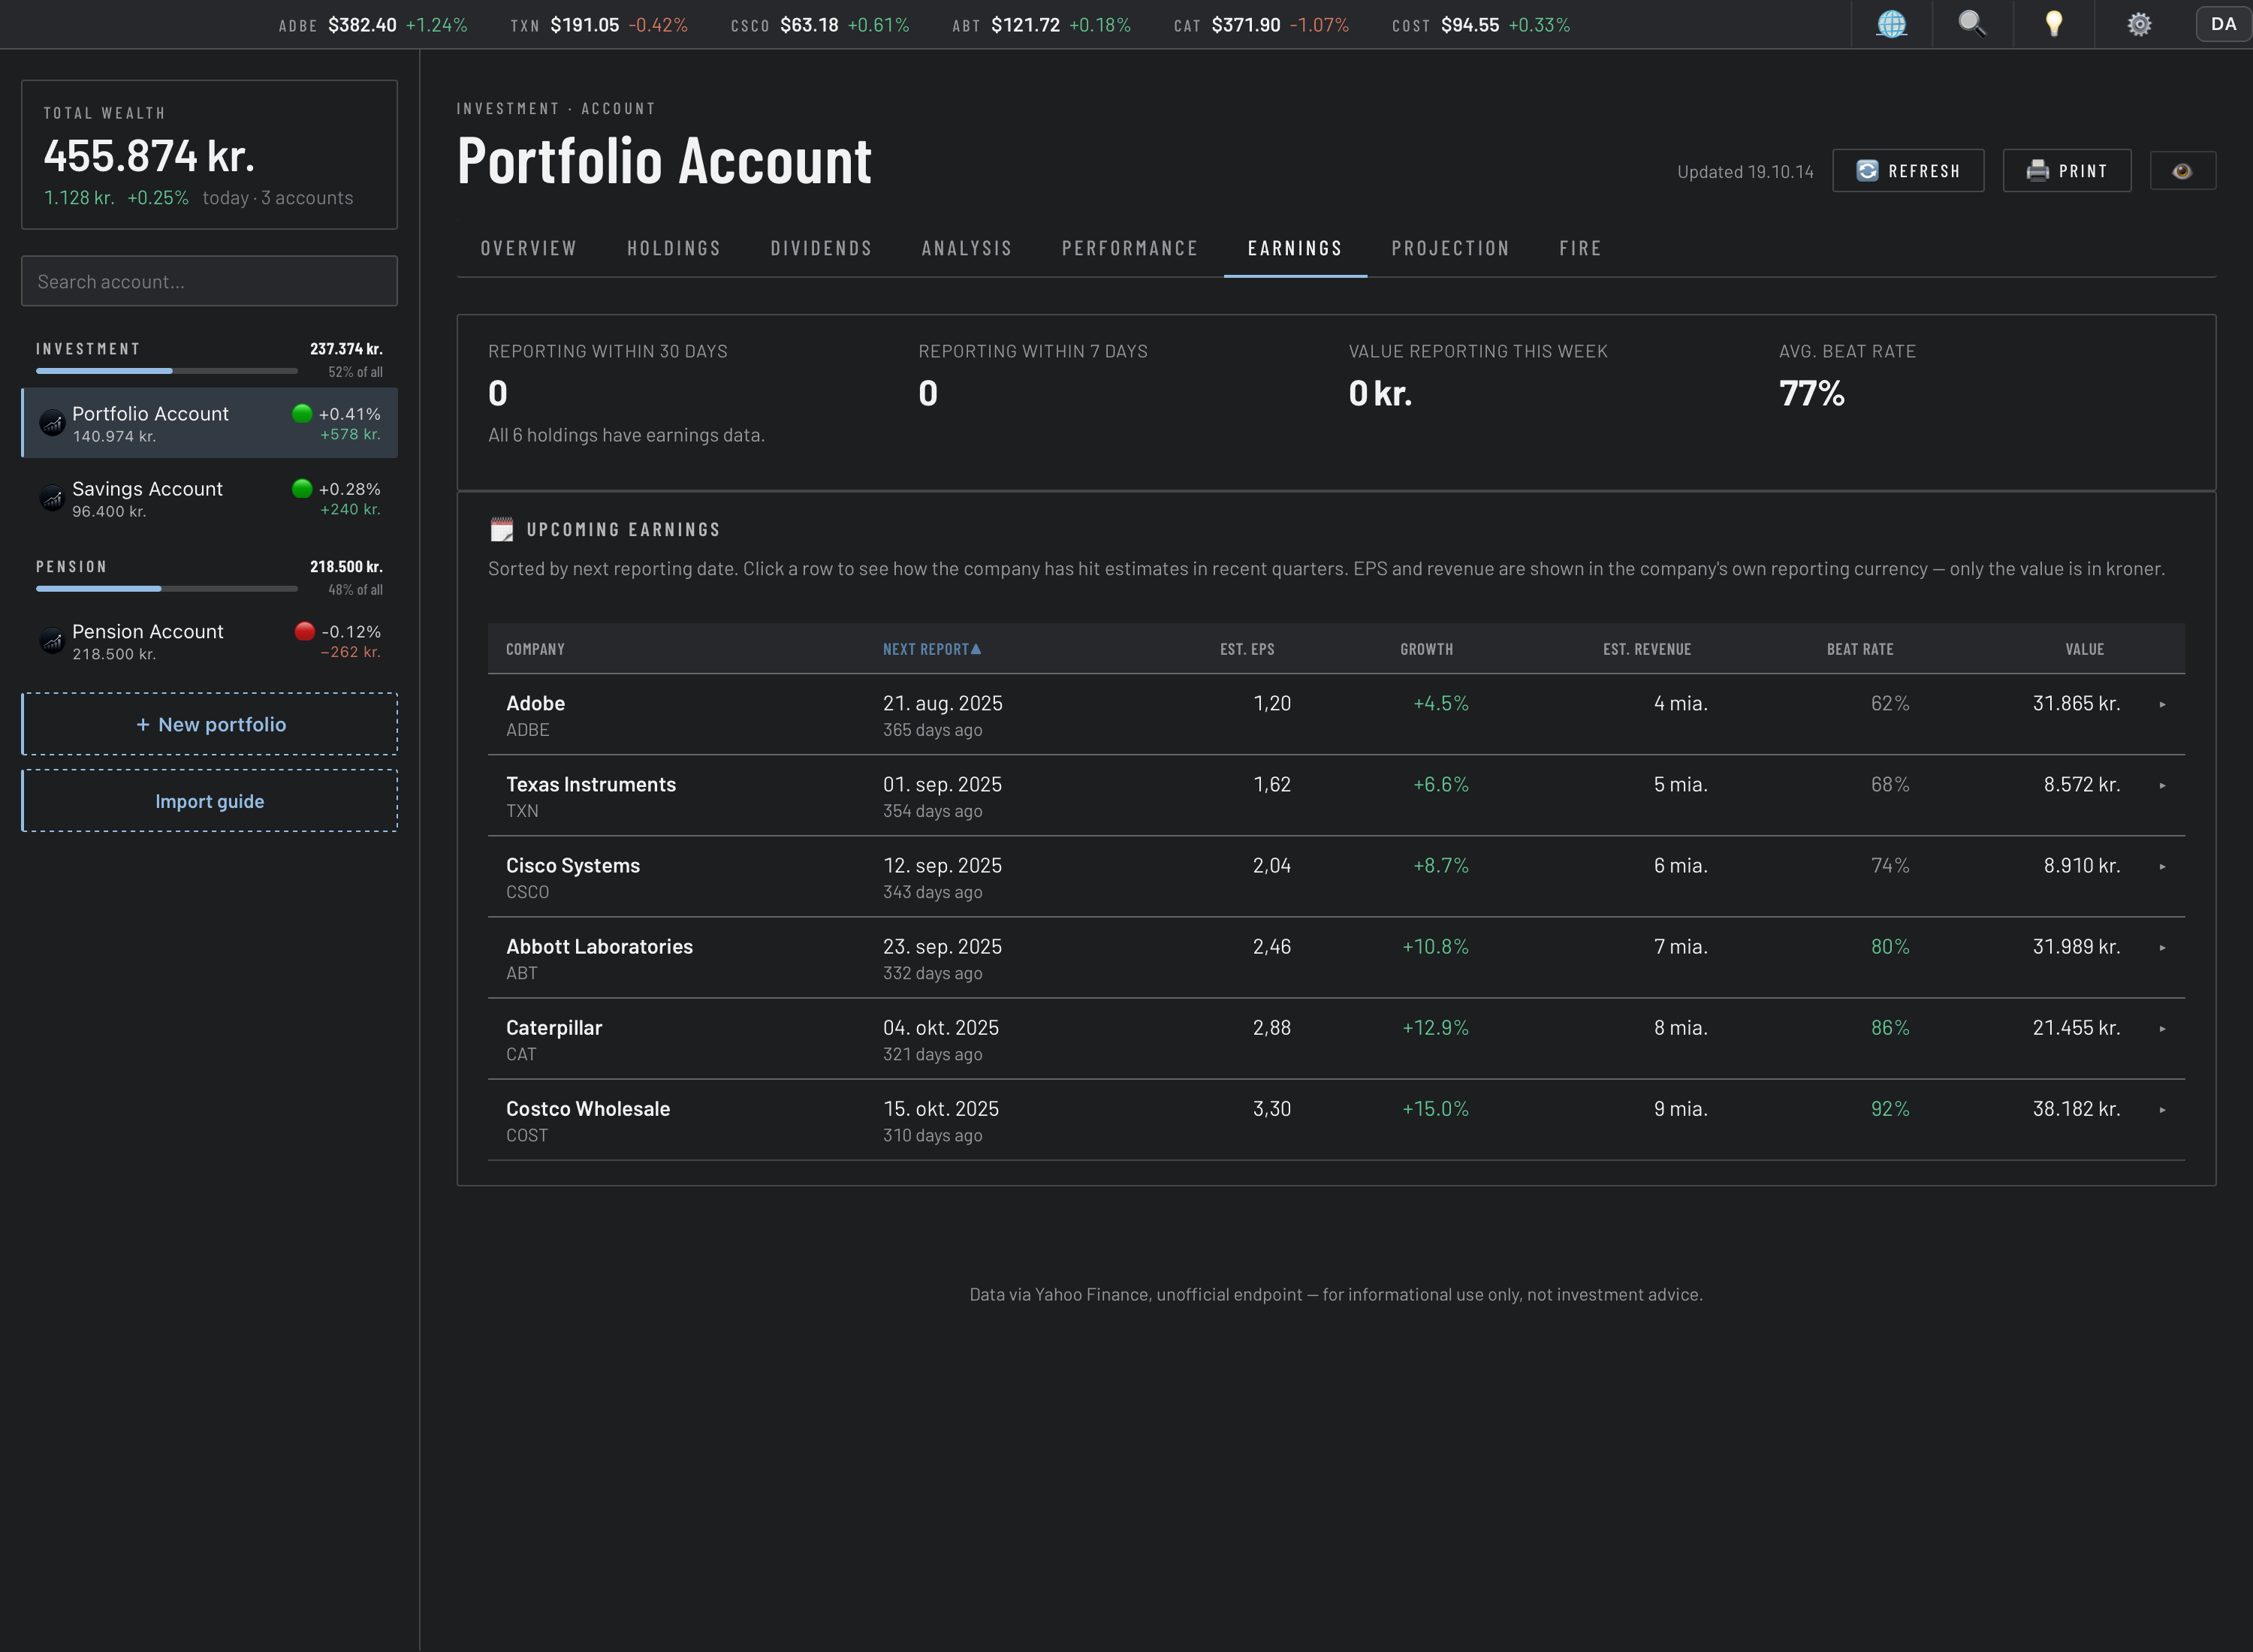Click the Refresh button
2253x1652 pixels.
pyautogui.click(x=1908, y=171)
